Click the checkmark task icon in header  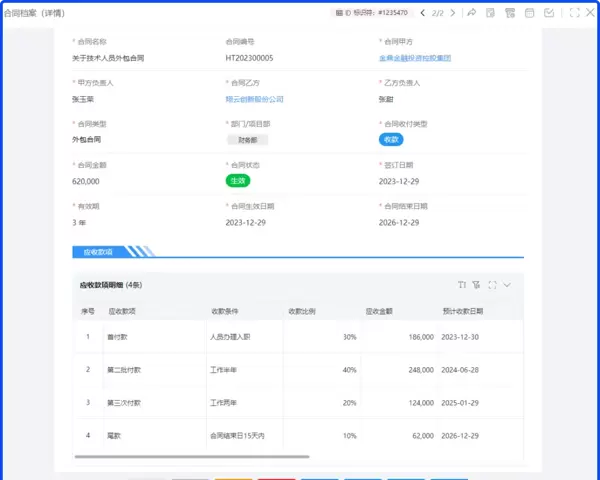549,13
